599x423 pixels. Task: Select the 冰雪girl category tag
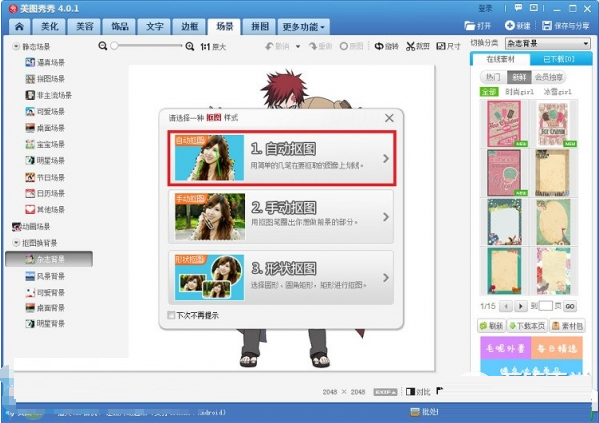558,92
